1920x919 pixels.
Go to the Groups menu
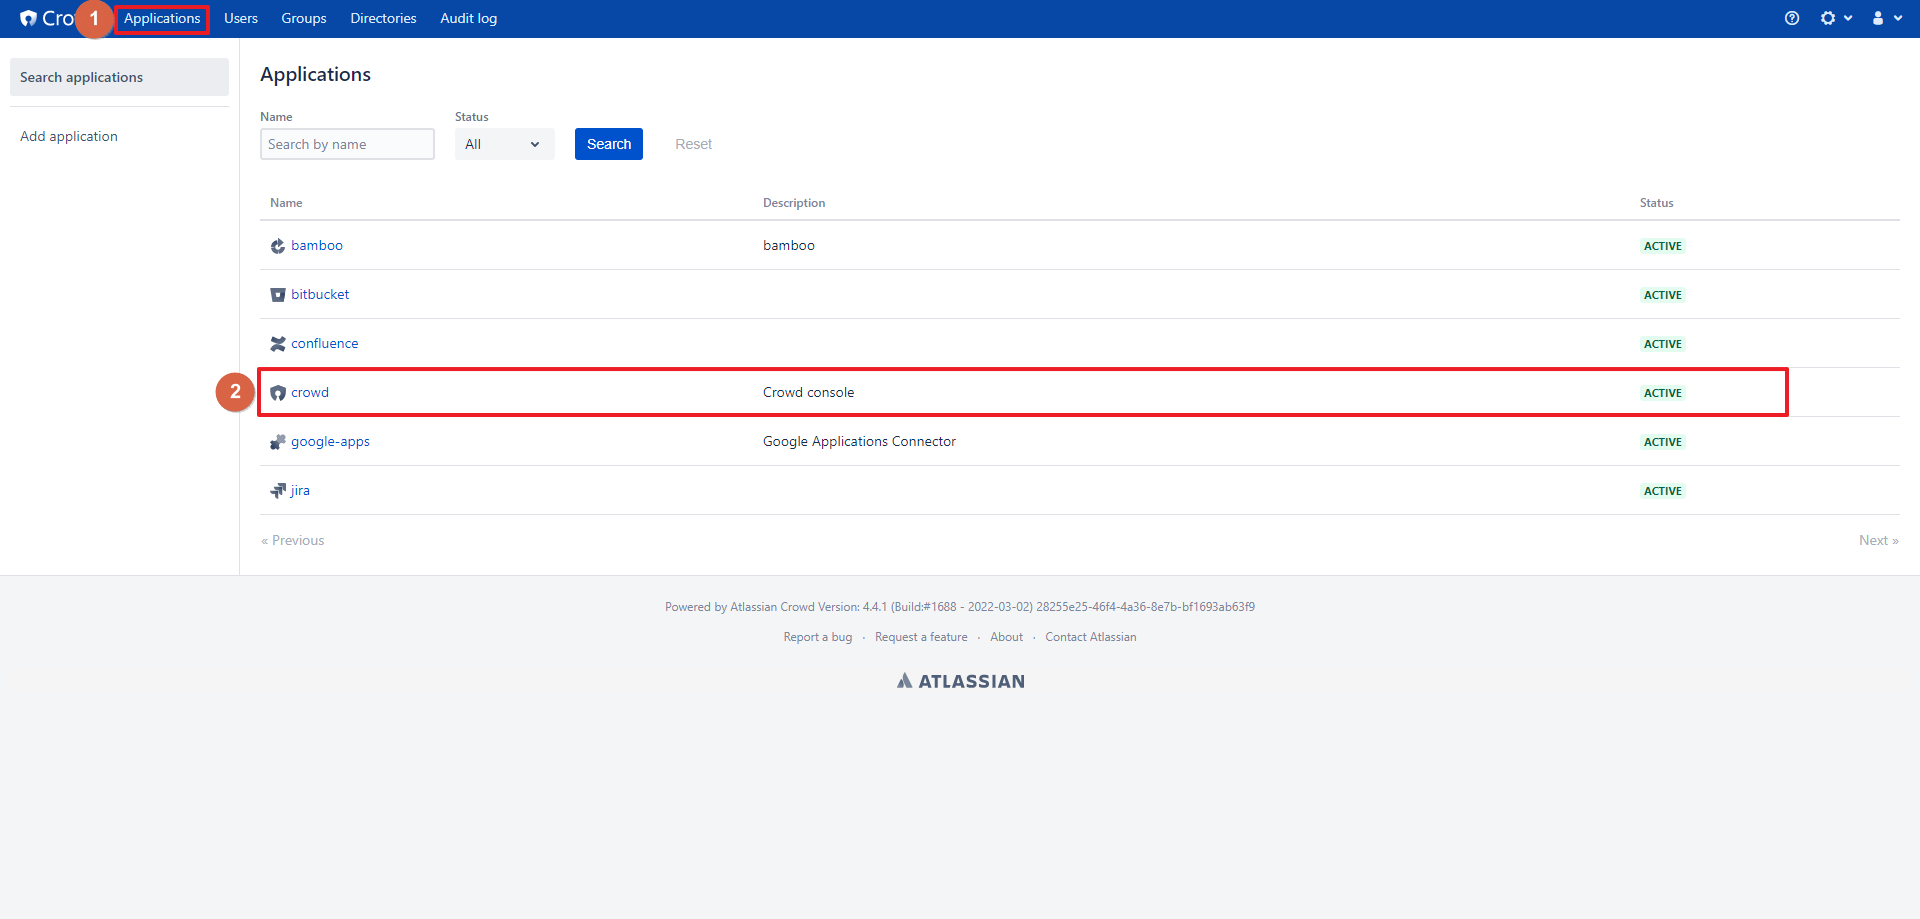click(x=304, y=18)
